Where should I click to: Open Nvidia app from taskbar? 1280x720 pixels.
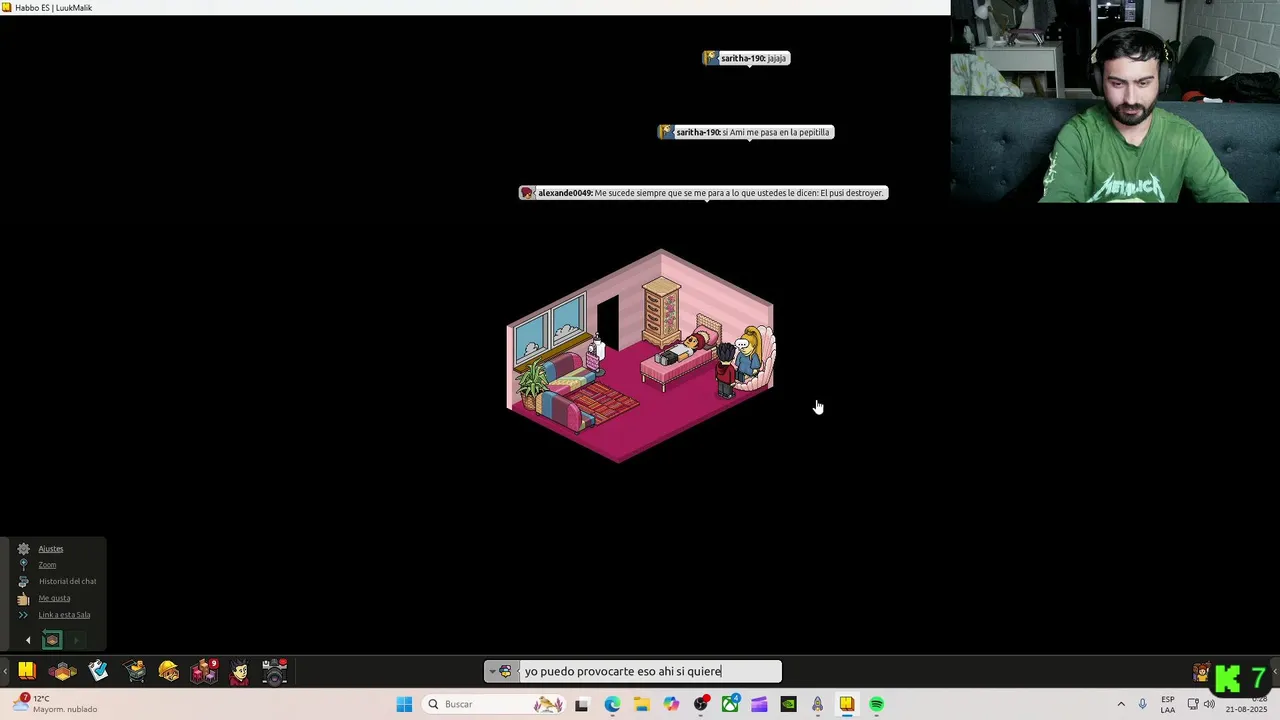(788, 704)
